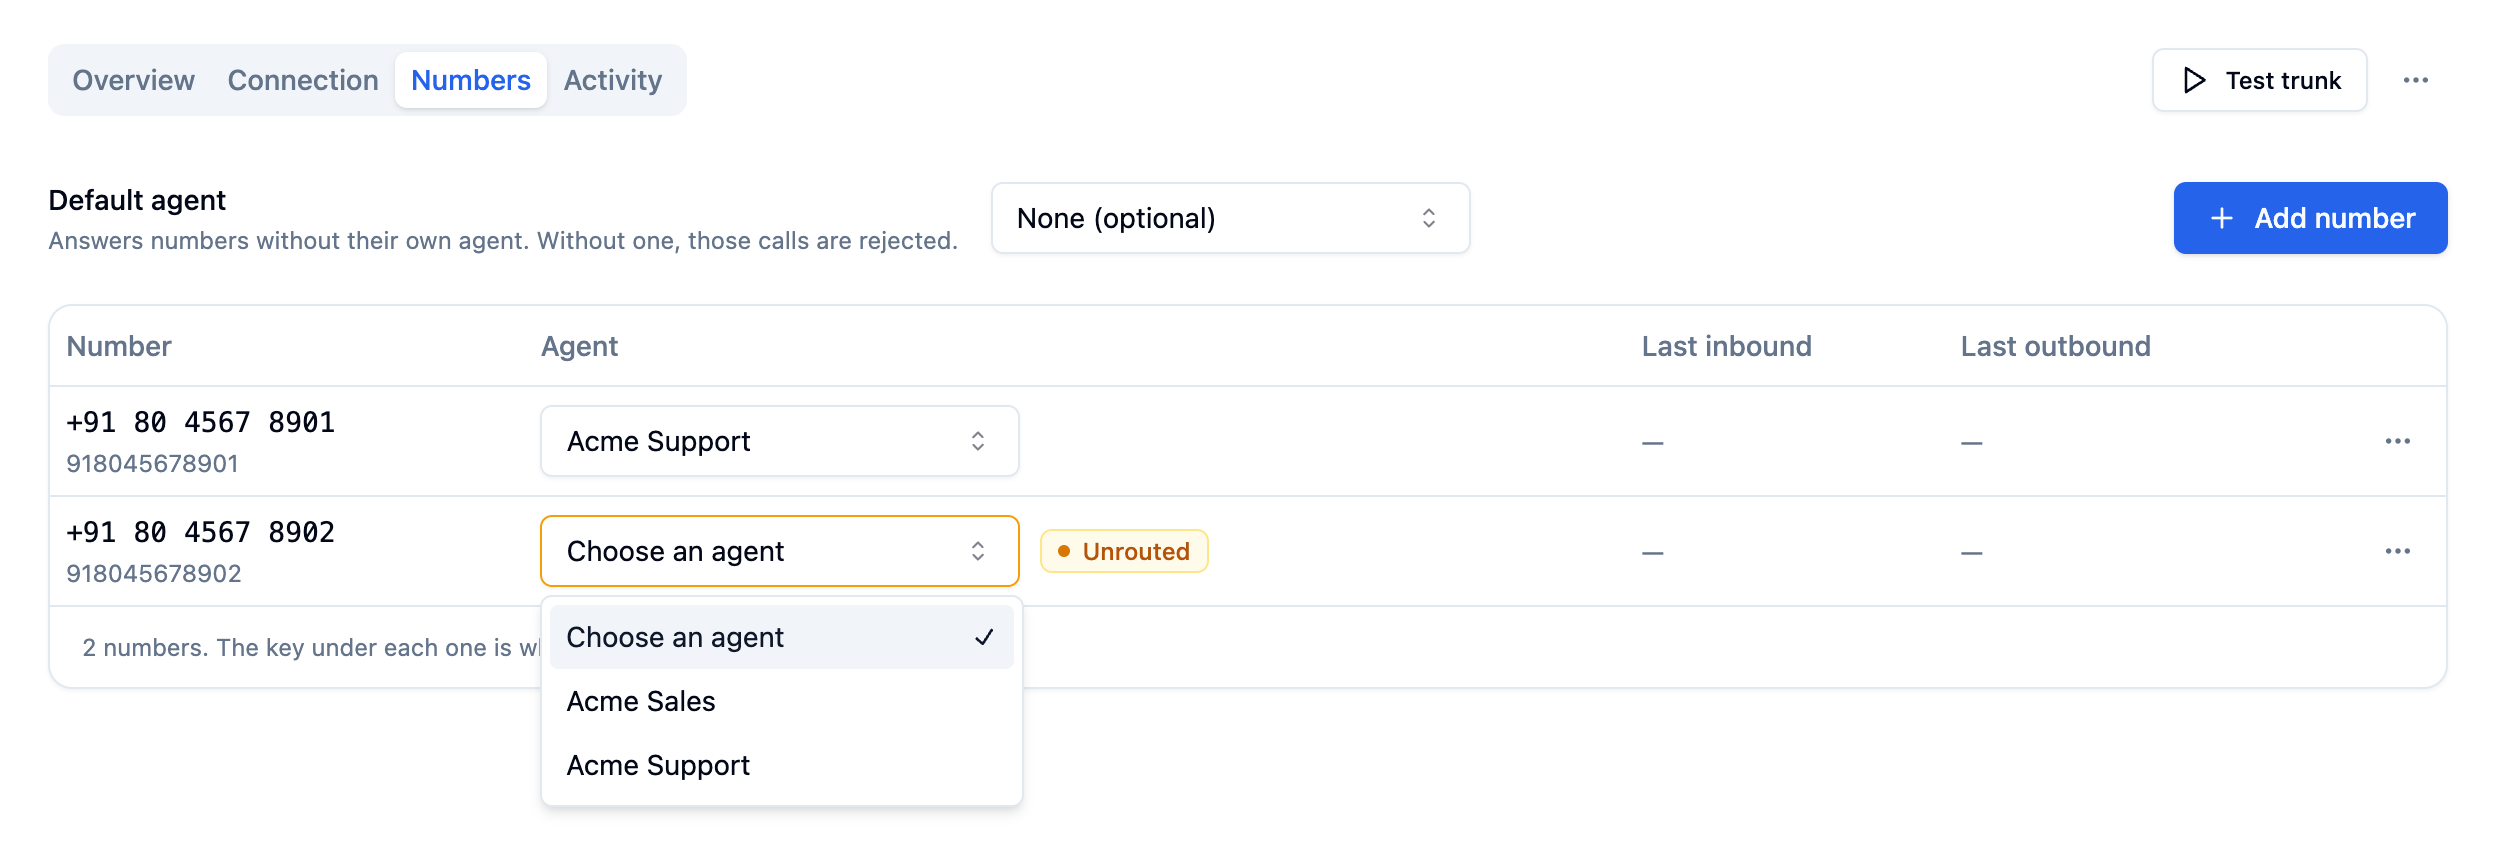Open row actions for +91 80 4567 8902

2397,551
